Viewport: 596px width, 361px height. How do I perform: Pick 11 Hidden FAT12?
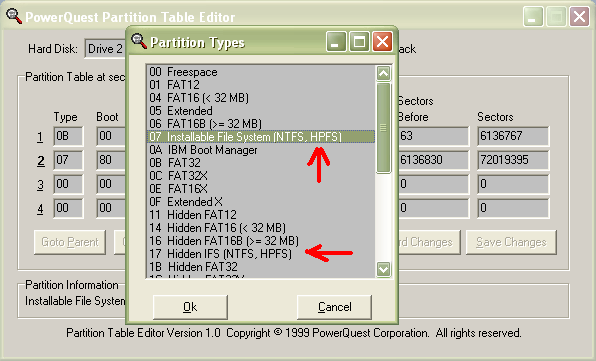(260, 215)
